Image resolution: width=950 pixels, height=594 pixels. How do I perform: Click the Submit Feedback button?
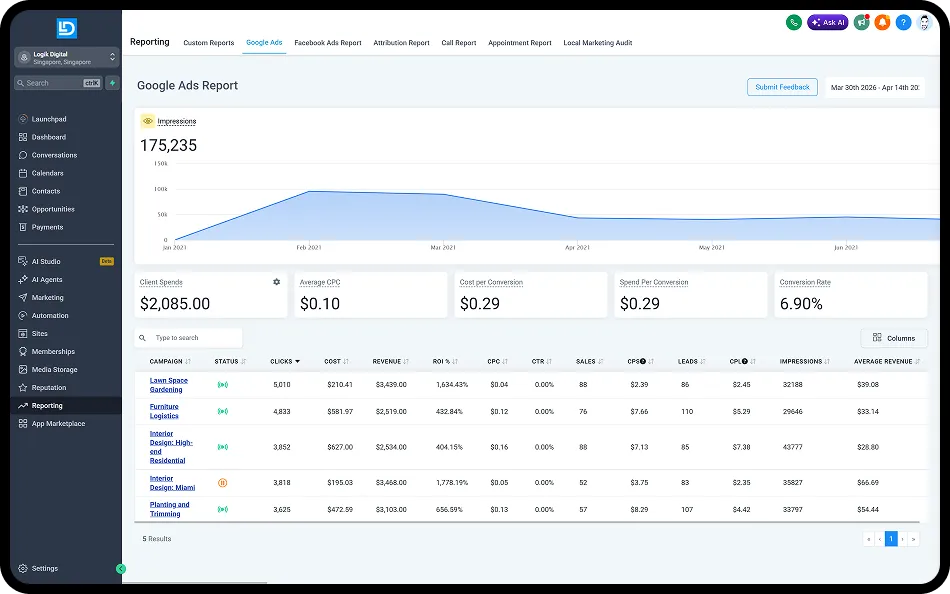click(x=782, y=87)
